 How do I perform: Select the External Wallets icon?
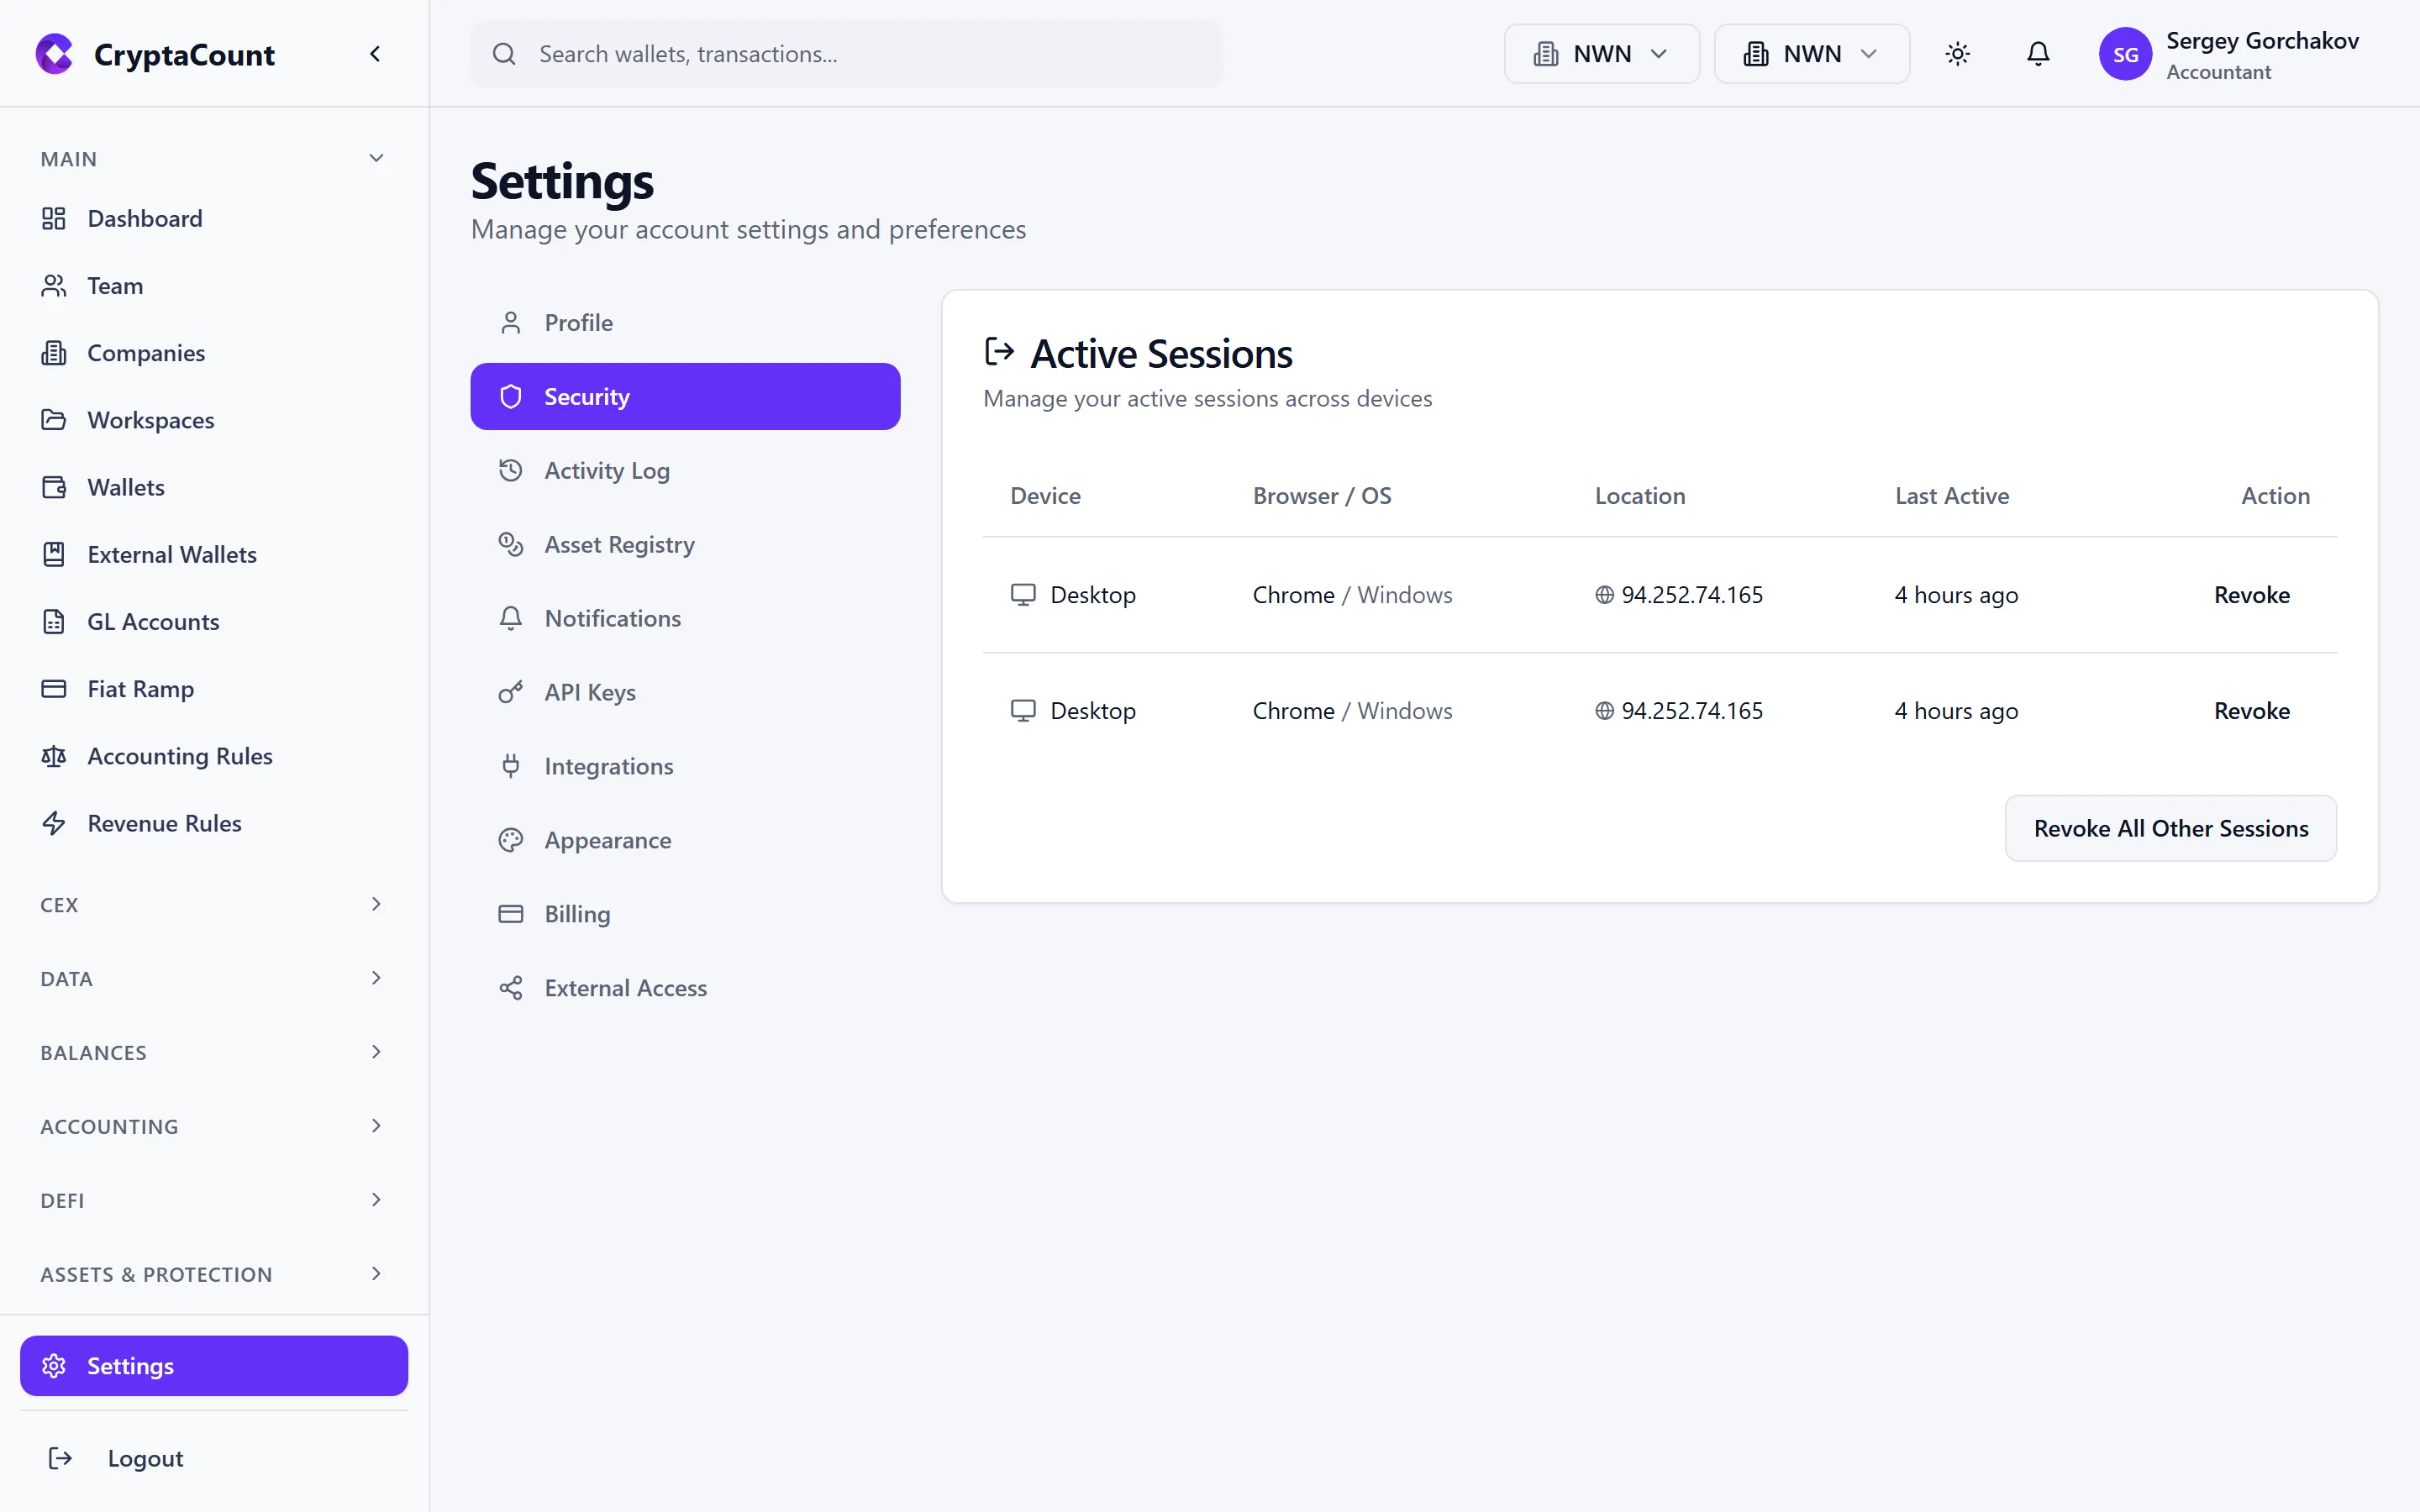point(54,553)
